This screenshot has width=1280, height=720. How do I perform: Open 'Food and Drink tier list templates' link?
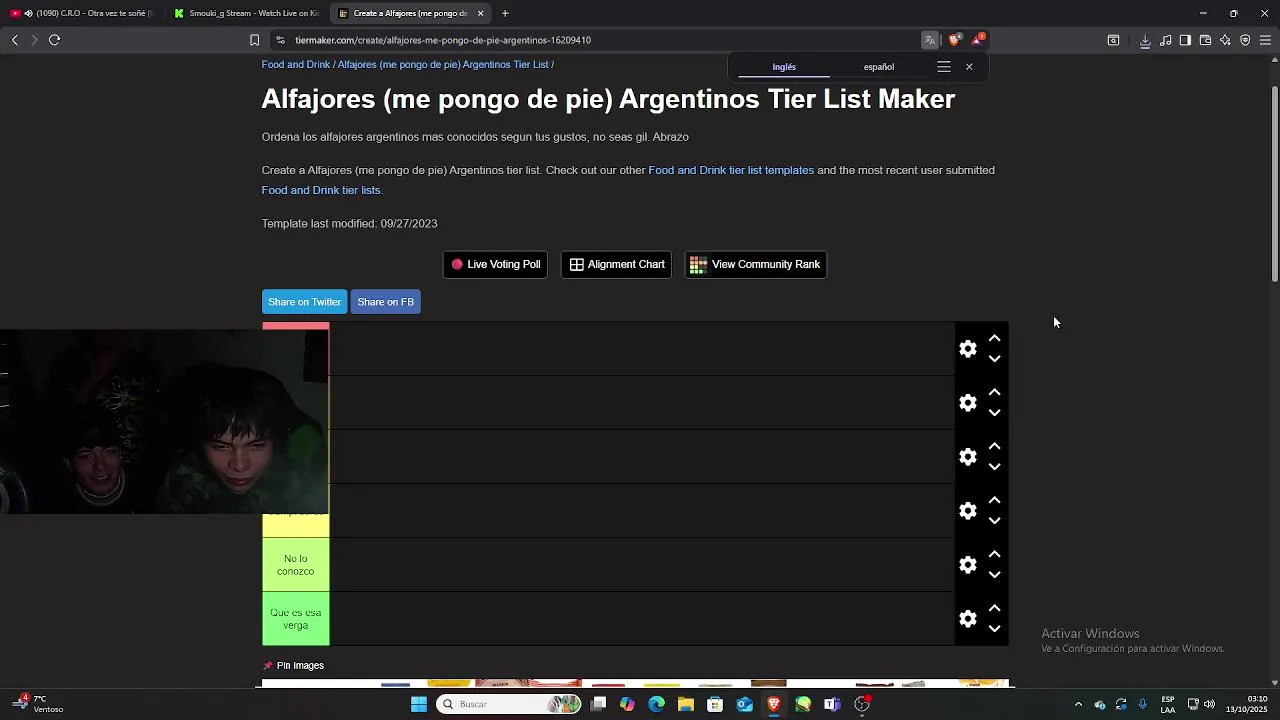pos(731,170)
